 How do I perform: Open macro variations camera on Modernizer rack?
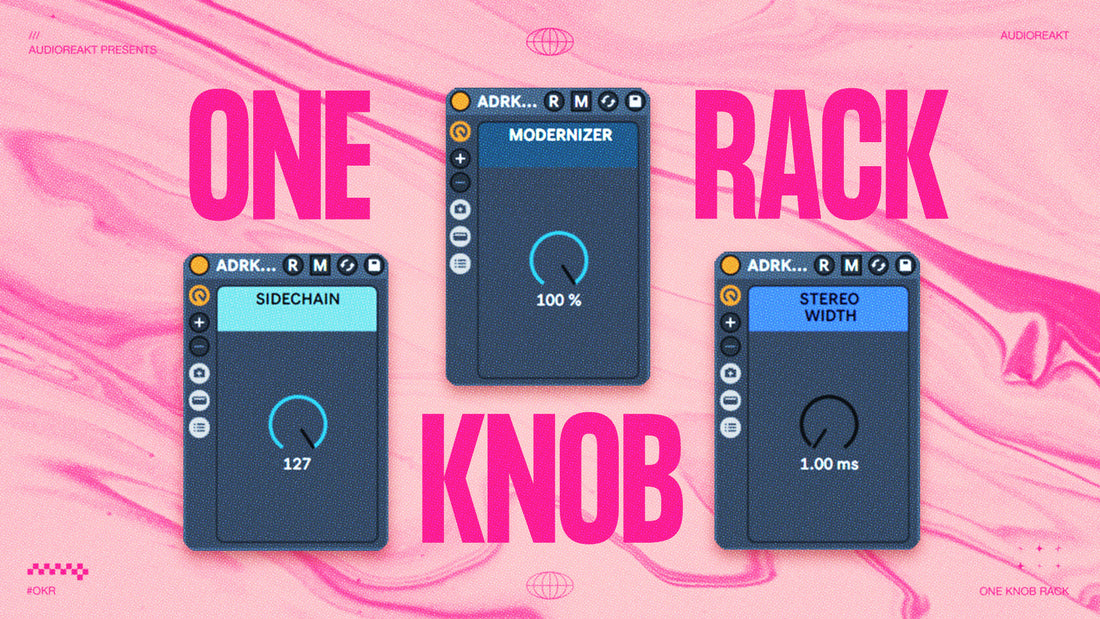coord(460,209)
